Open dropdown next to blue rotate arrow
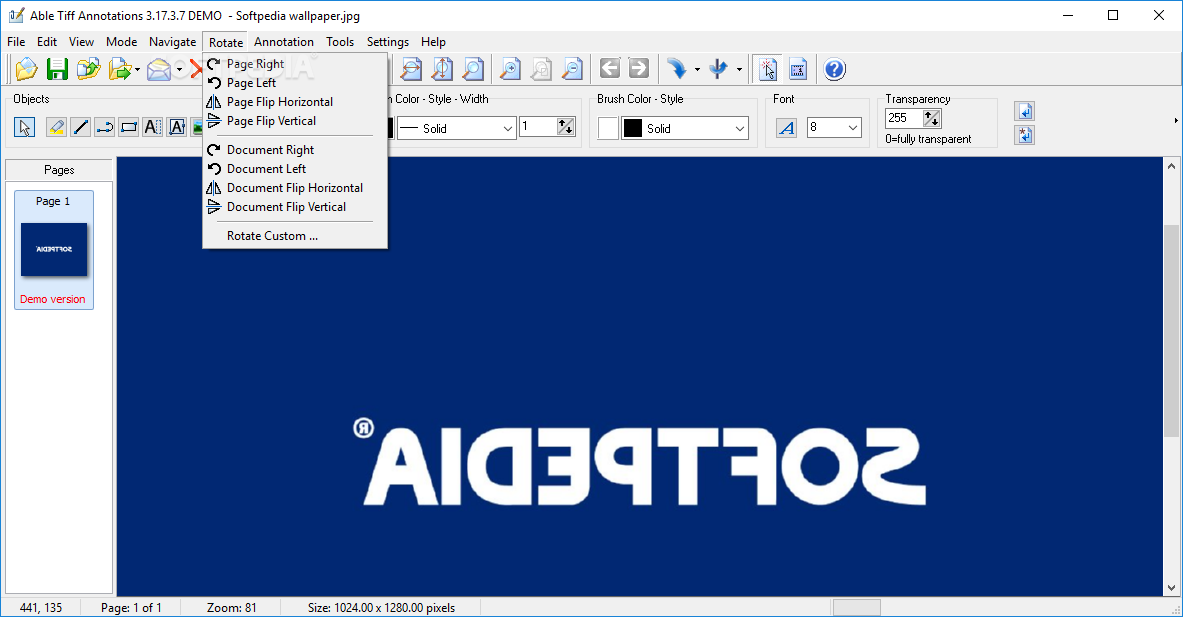 pos(697,69)
